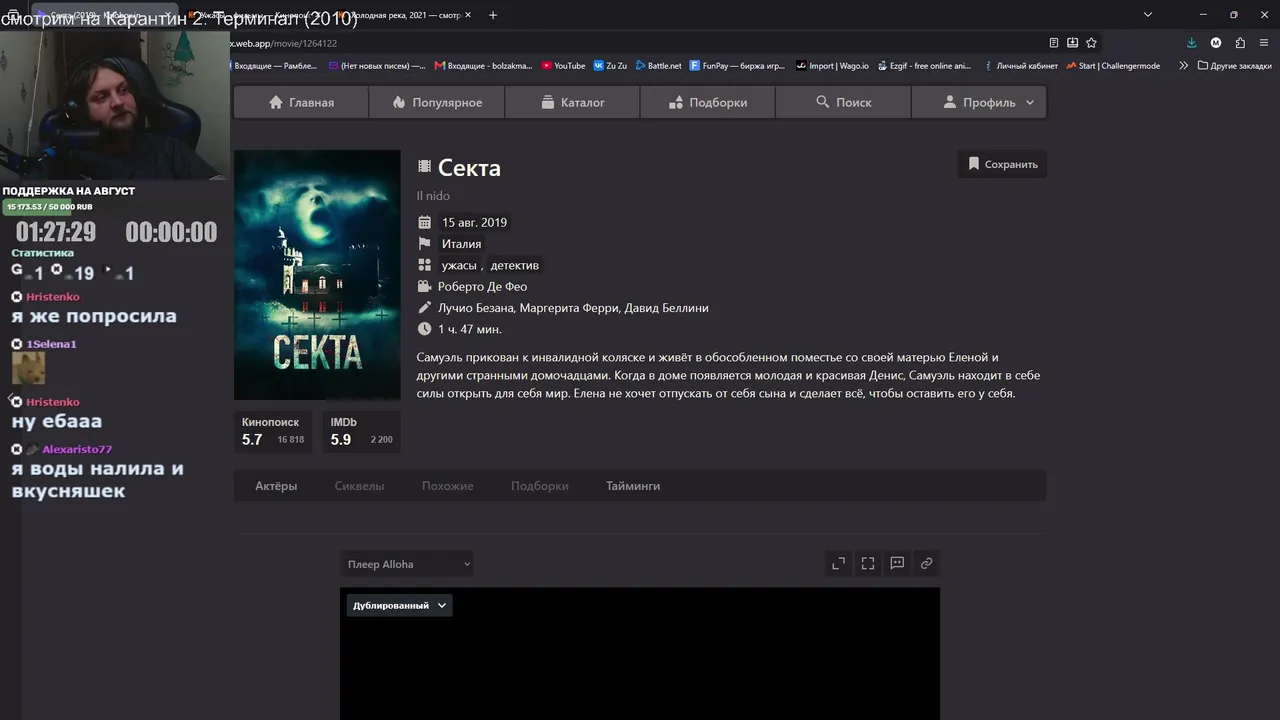Save the movie with the Сохранить button
This screenshot has height=720, width=1280.
[1002, 164]
